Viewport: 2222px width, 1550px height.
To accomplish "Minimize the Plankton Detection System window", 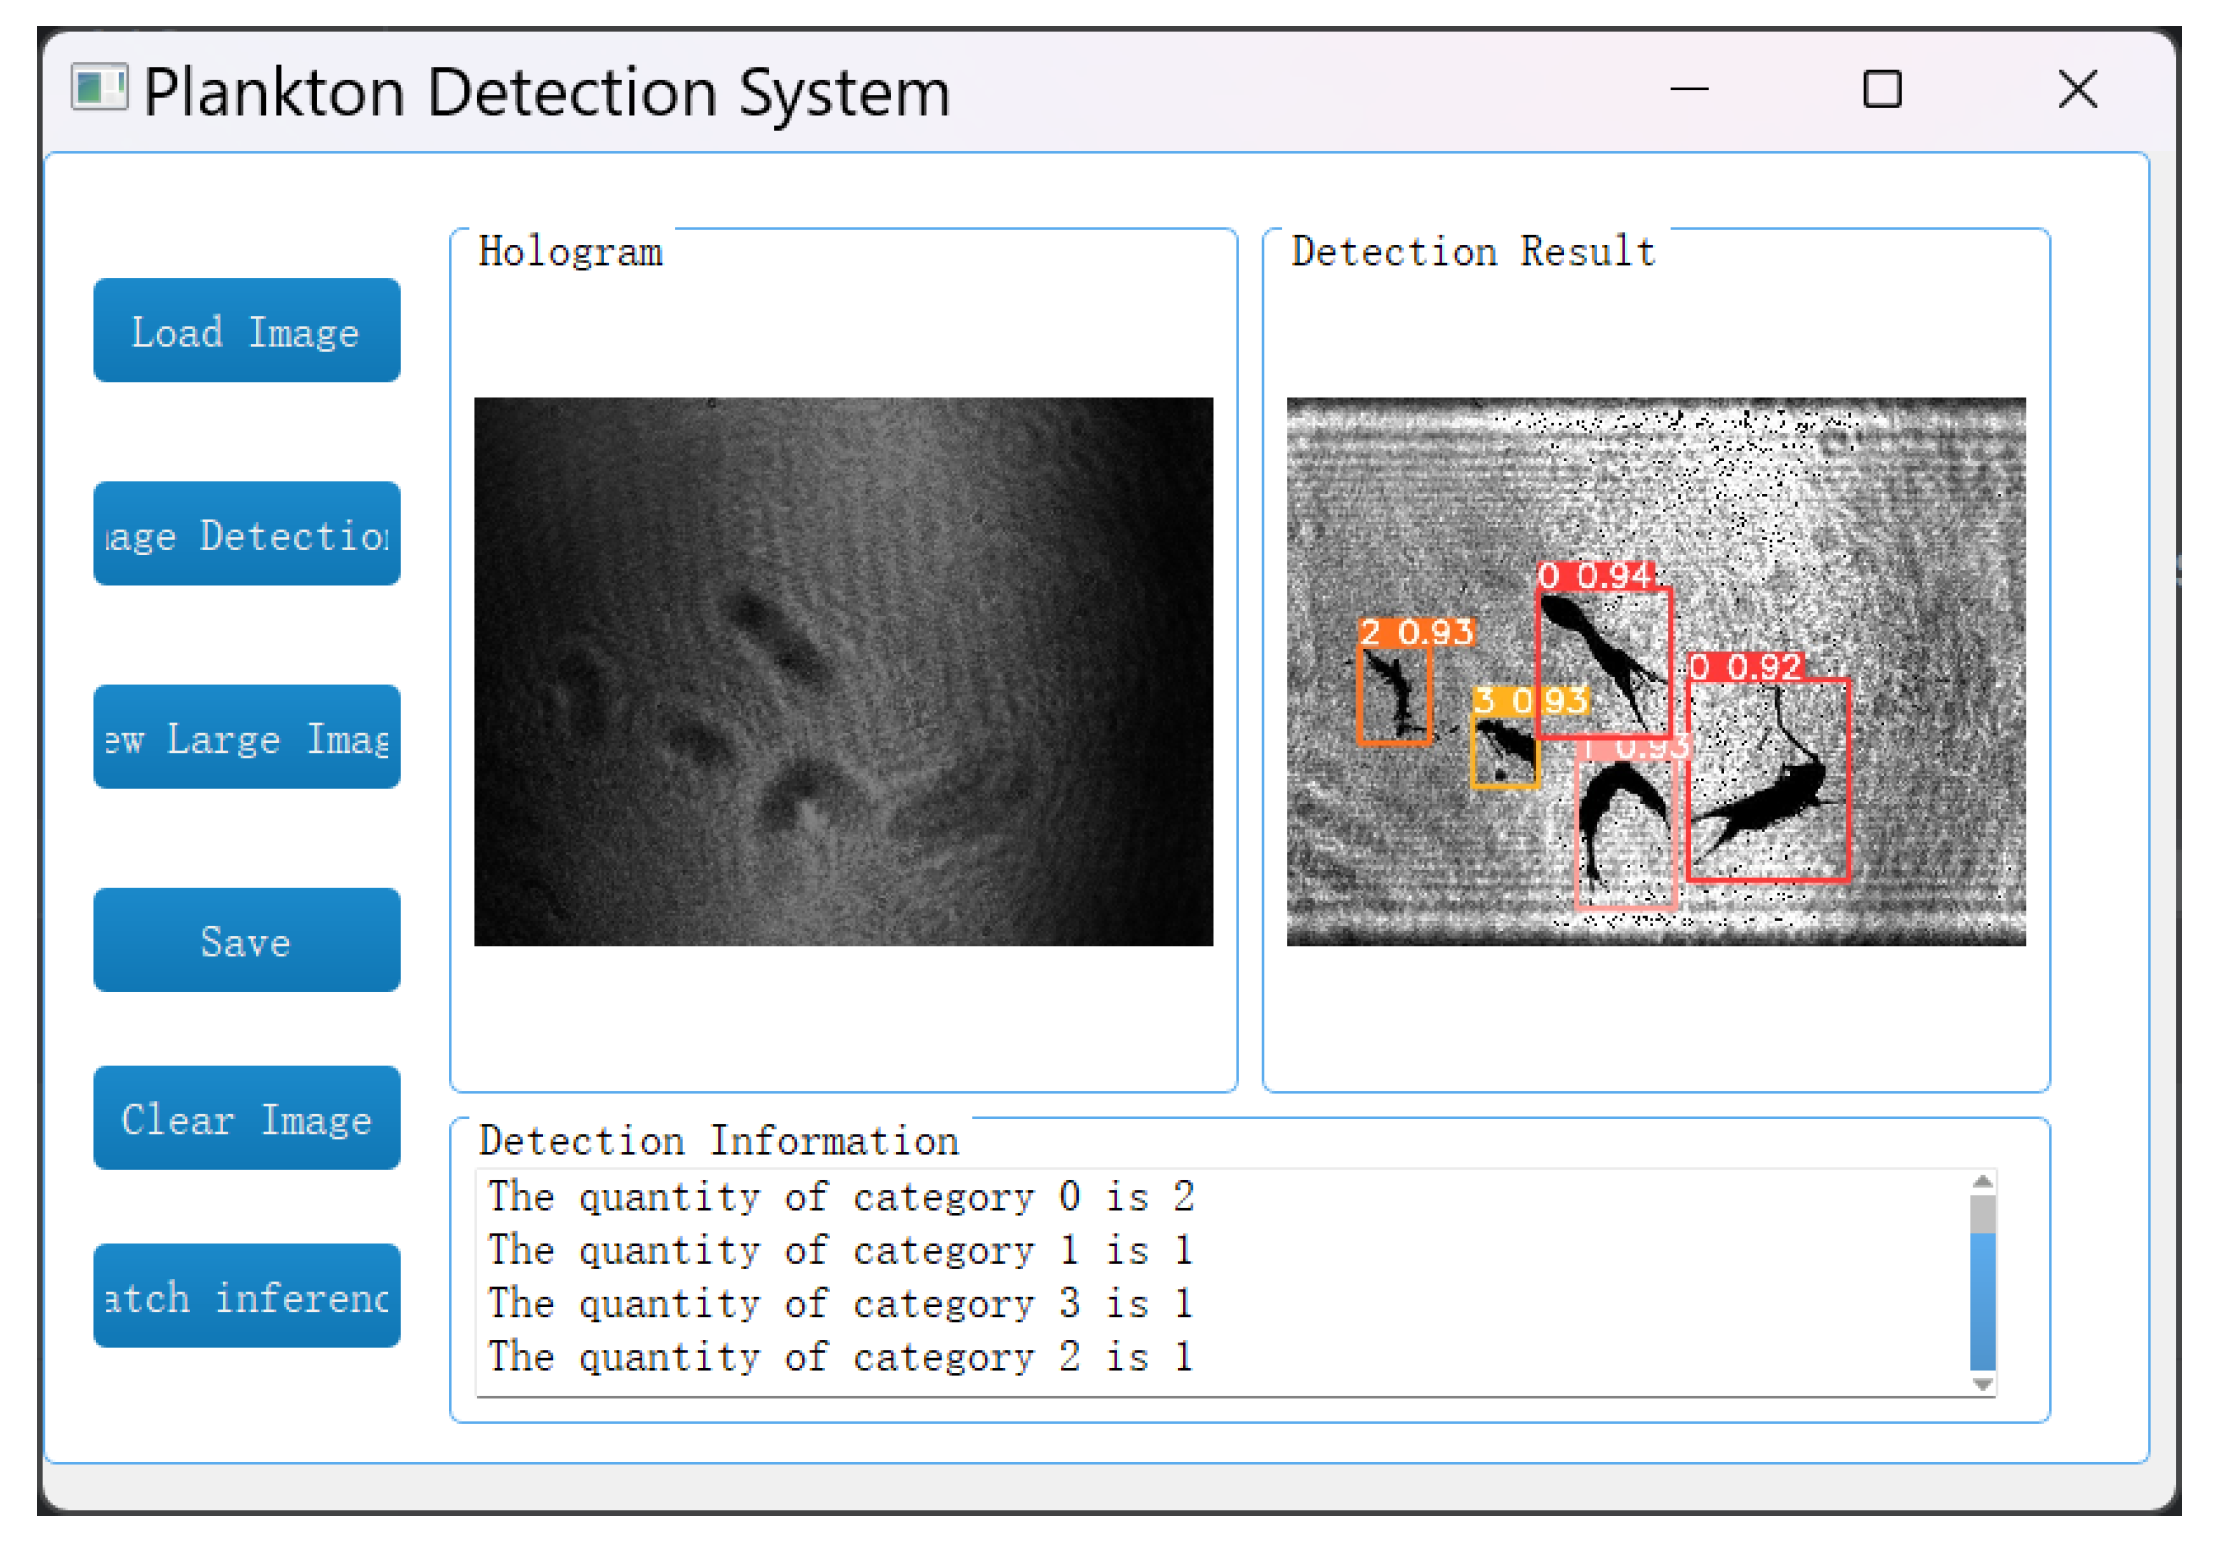I will [1689, 89].
